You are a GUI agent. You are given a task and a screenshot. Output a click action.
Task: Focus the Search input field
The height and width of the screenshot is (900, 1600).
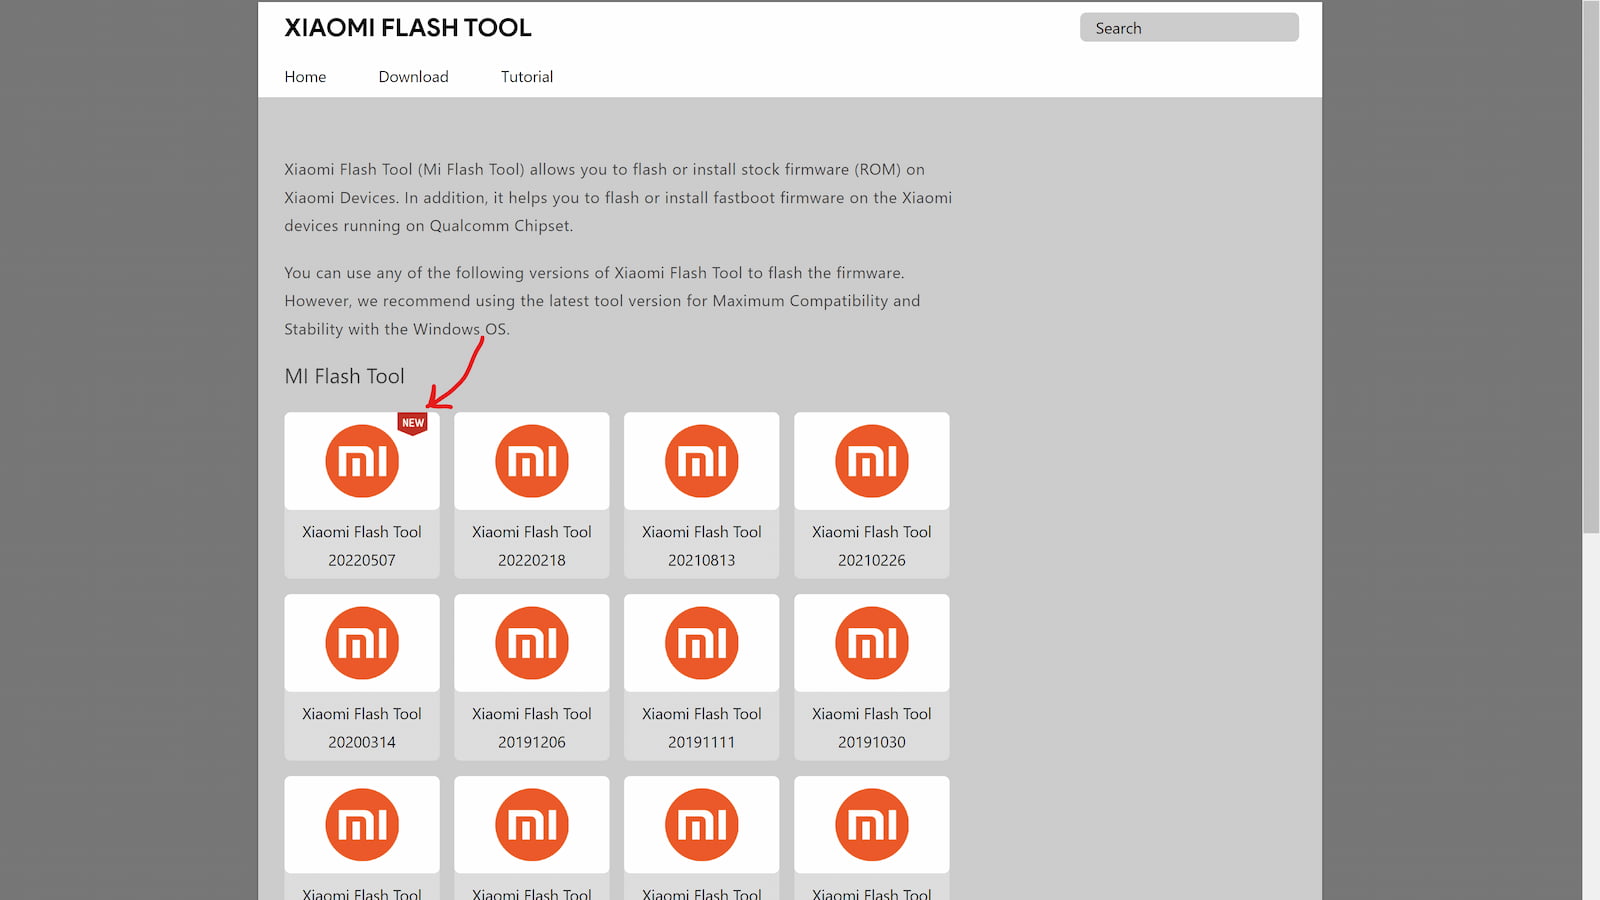pos(1189,28)
